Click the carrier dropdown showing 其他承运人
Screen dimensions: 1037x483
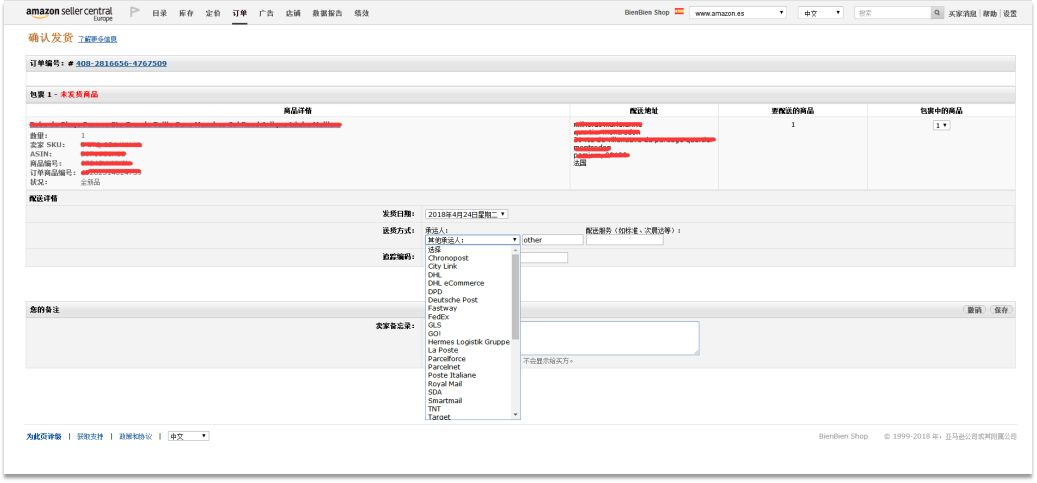coord(472,240)
